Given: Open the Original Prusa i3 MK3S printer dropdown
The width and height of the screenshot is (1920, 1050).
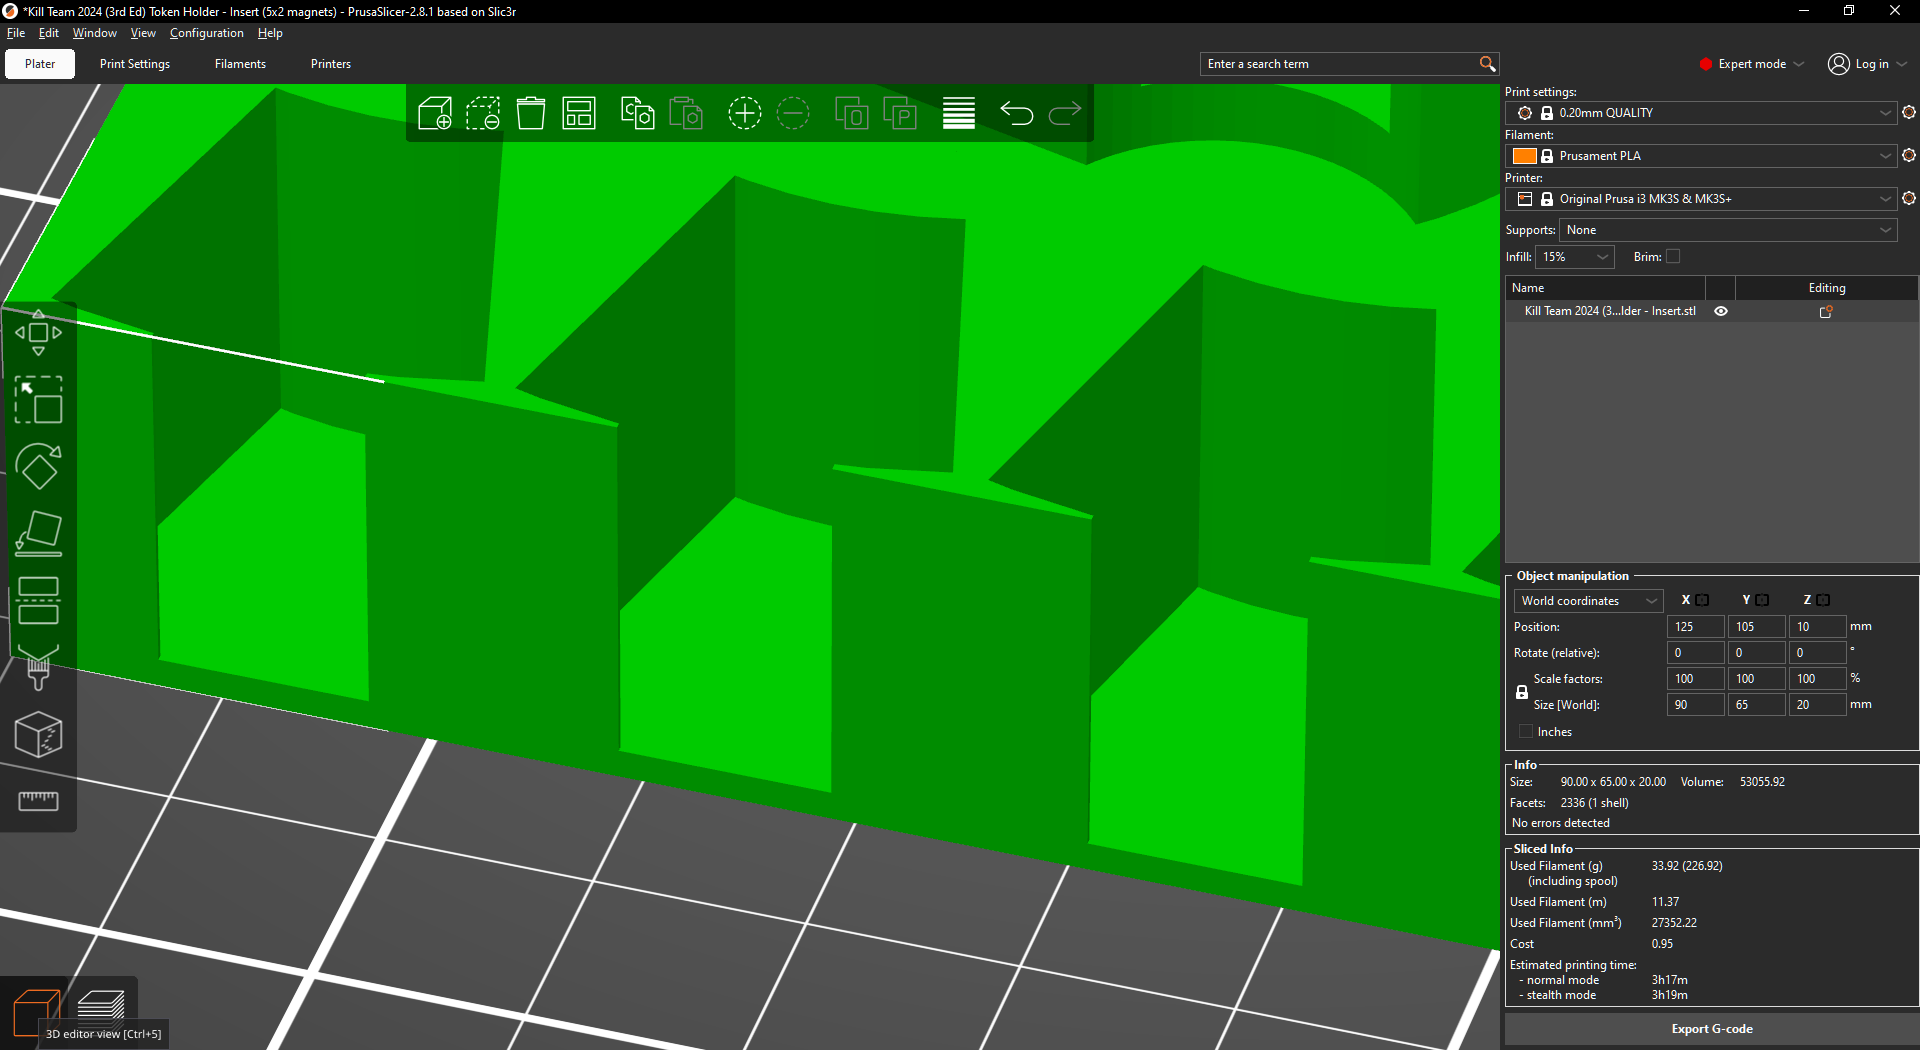Looking at the screenshot, I should click(1701, 199).
